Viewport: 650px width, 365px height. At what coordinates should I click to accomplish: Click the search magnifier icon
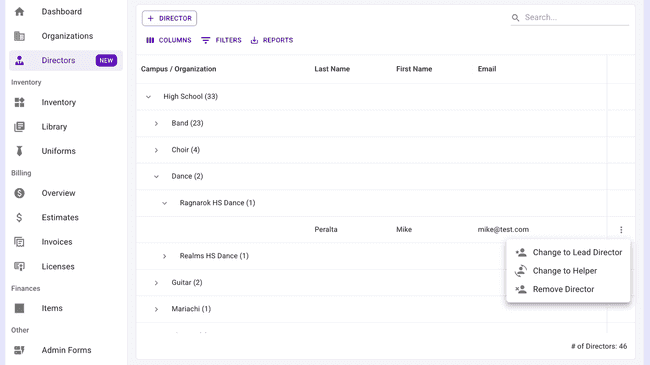[515, 18]
